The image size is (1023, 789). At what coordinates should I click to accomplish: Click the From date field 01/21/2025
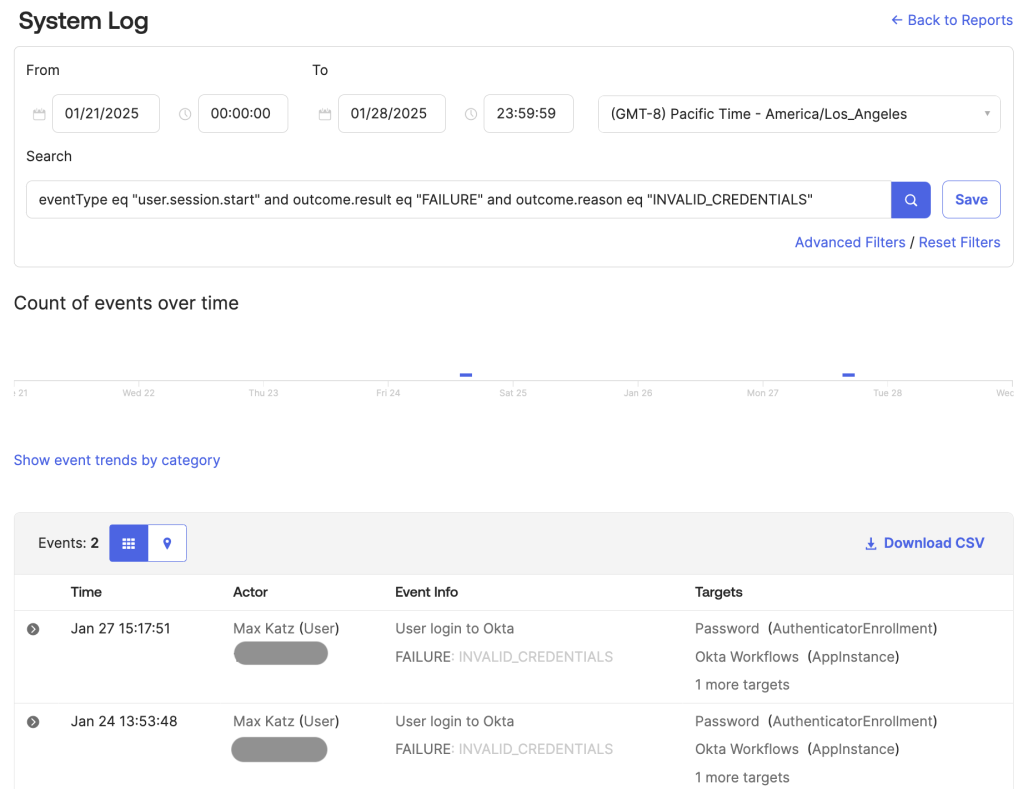105,114
